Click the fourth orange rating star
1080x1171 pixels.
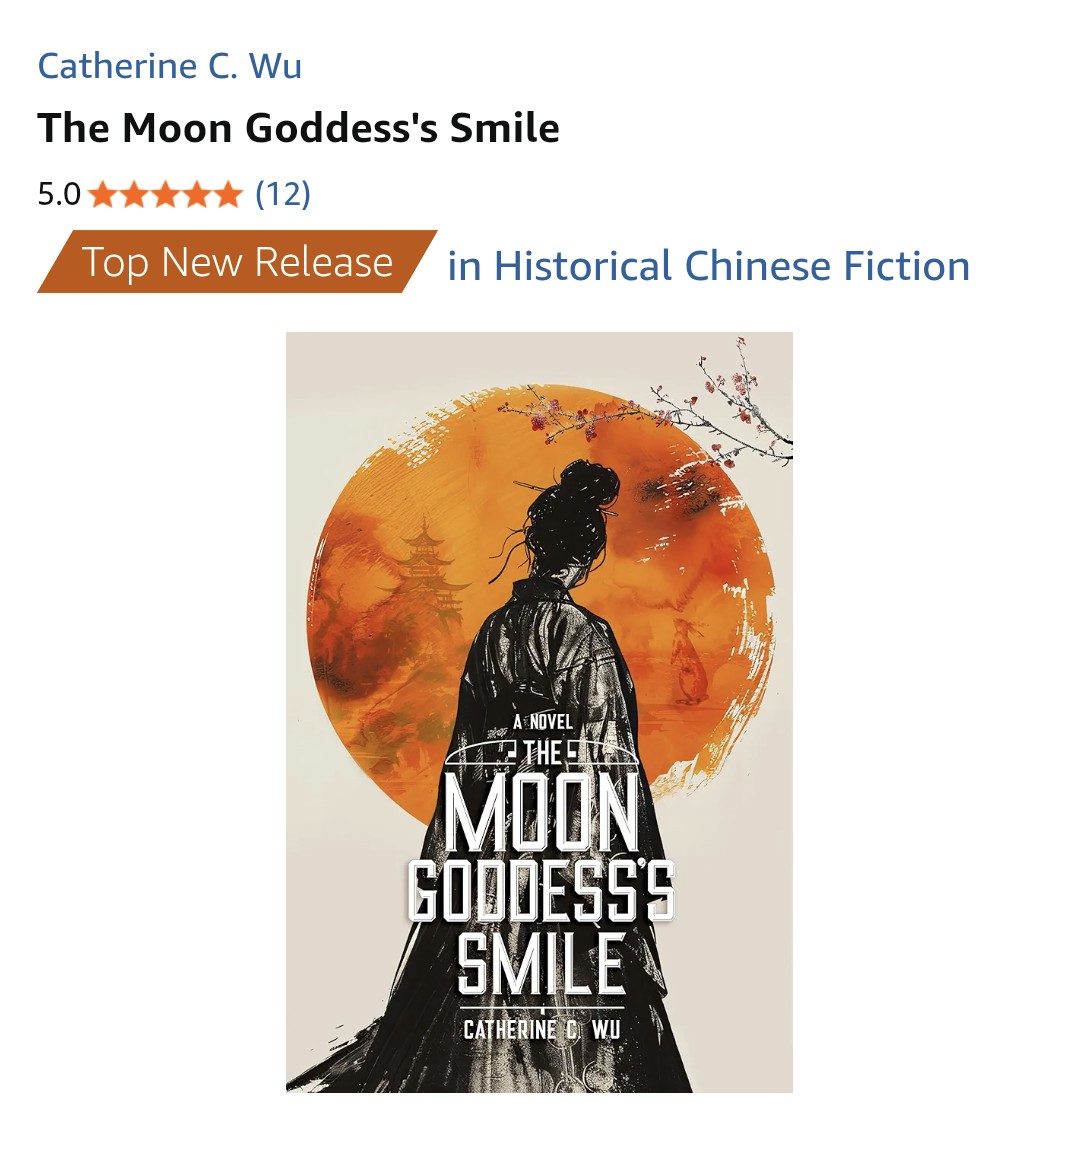[196, 194]
